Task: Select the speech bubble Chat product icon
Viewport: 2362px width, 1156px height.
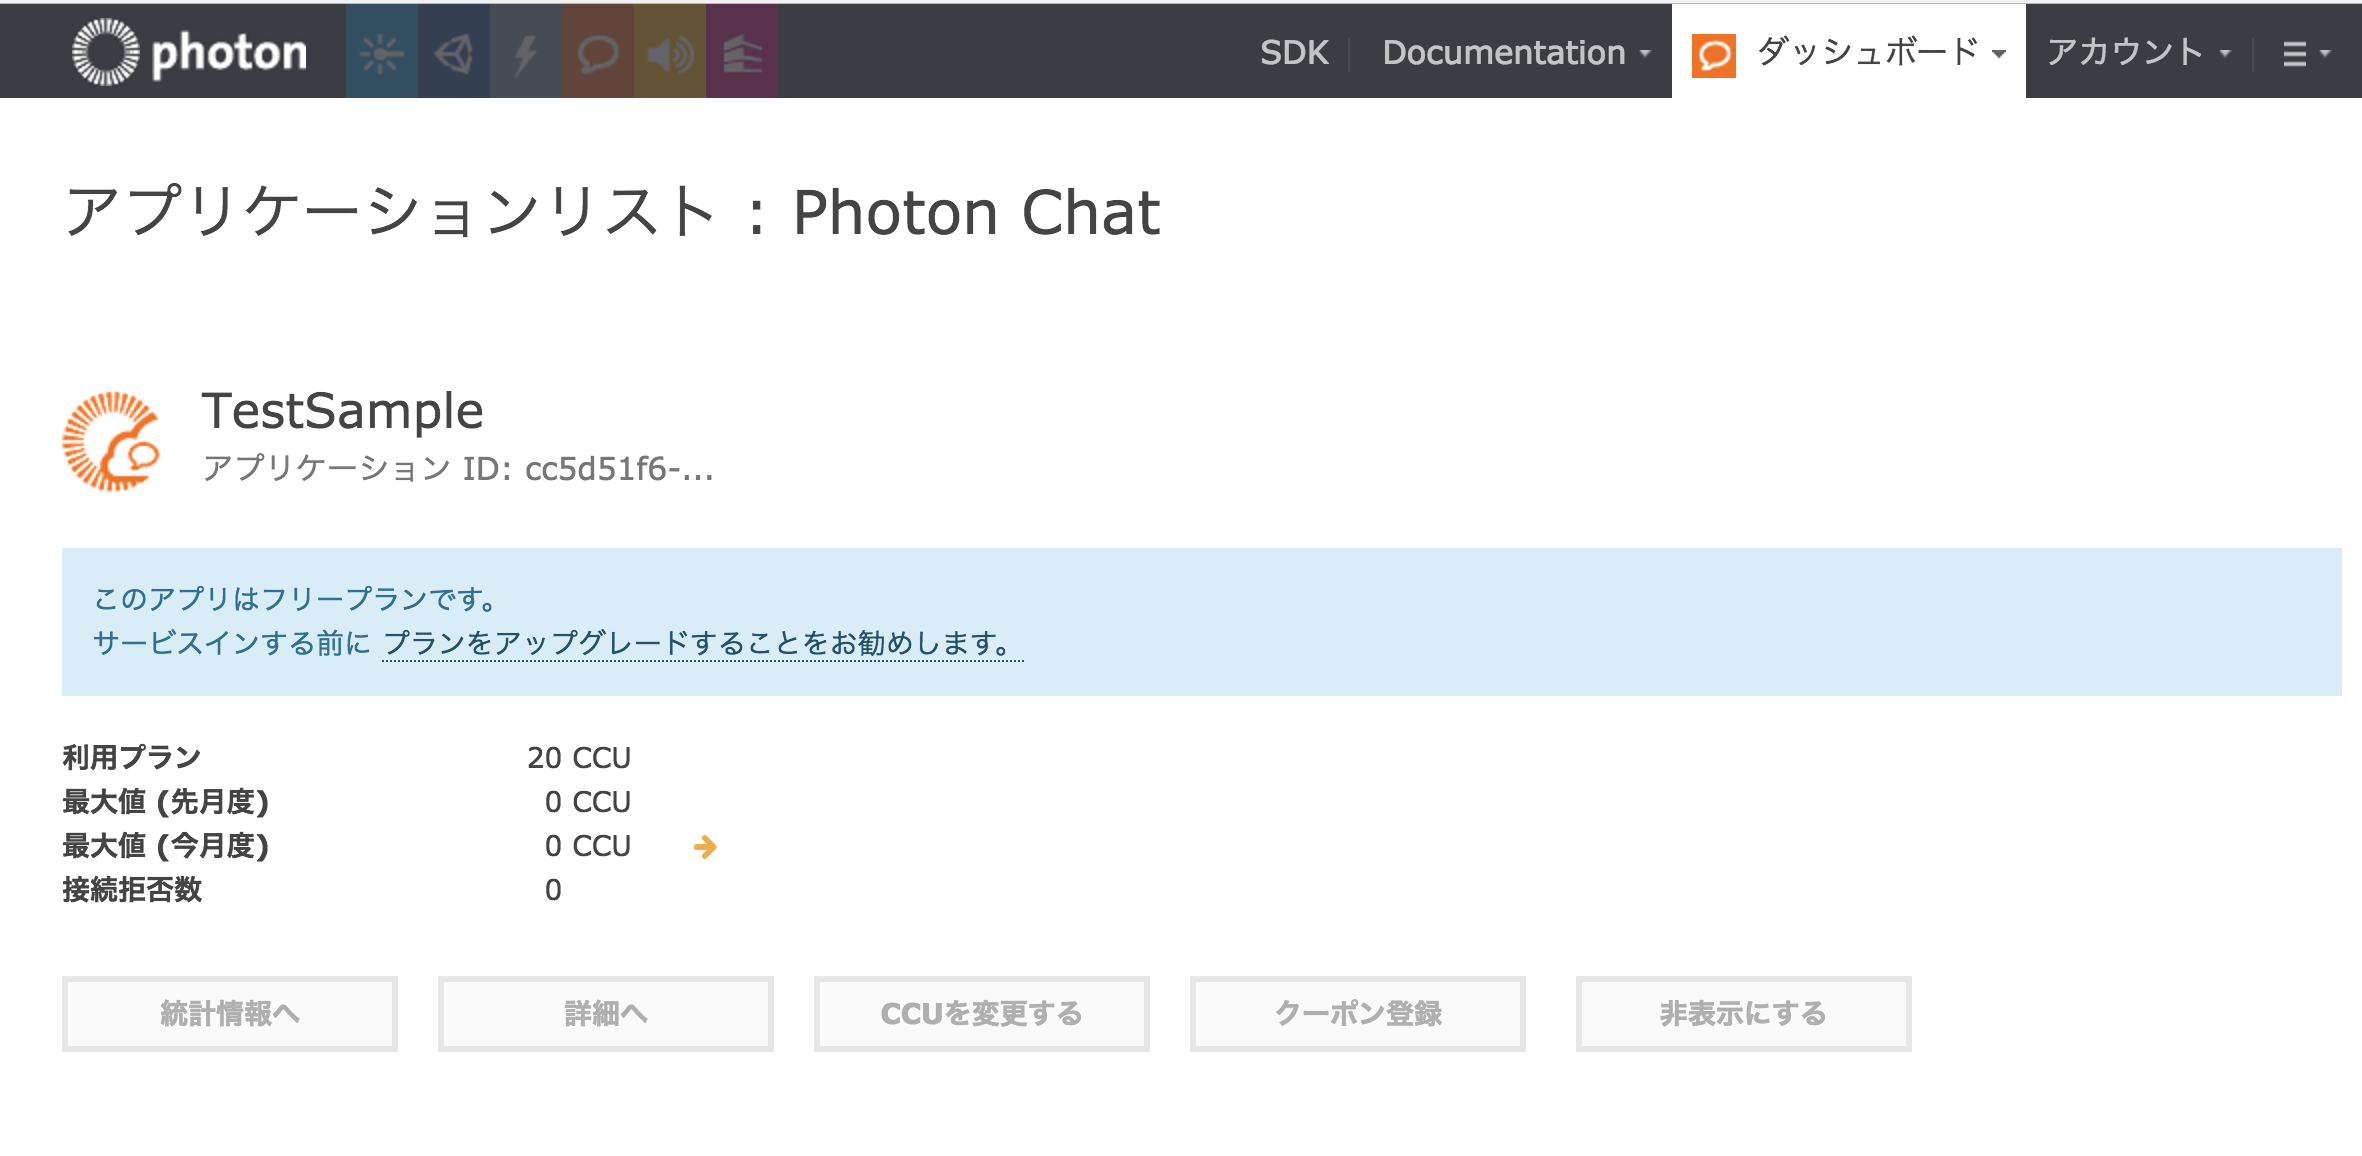Action: pos(598,52)
